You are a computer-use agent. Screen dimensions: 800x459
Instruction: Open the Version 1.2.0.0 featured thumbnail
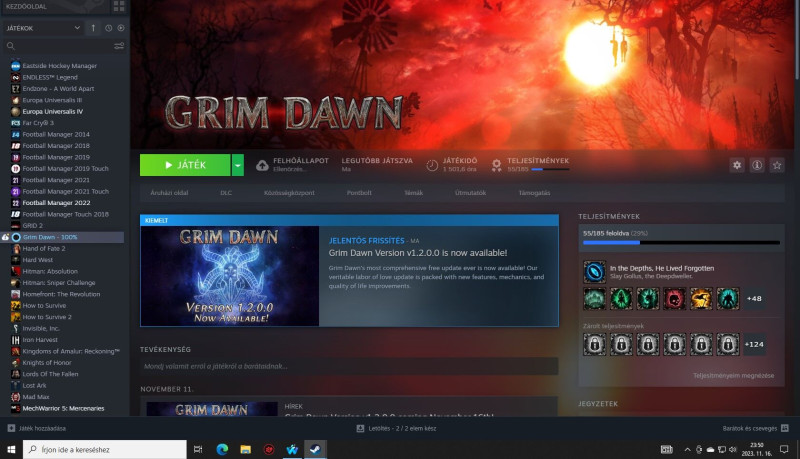(x=230, y=276)
